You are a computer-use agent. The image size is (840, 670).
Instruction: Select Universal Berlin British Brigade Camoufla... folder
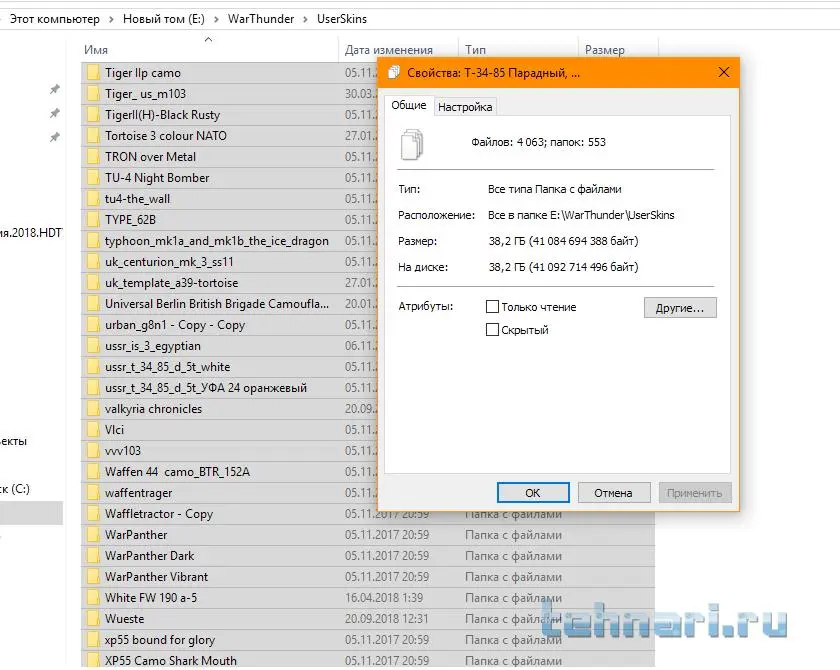point(217,304)
